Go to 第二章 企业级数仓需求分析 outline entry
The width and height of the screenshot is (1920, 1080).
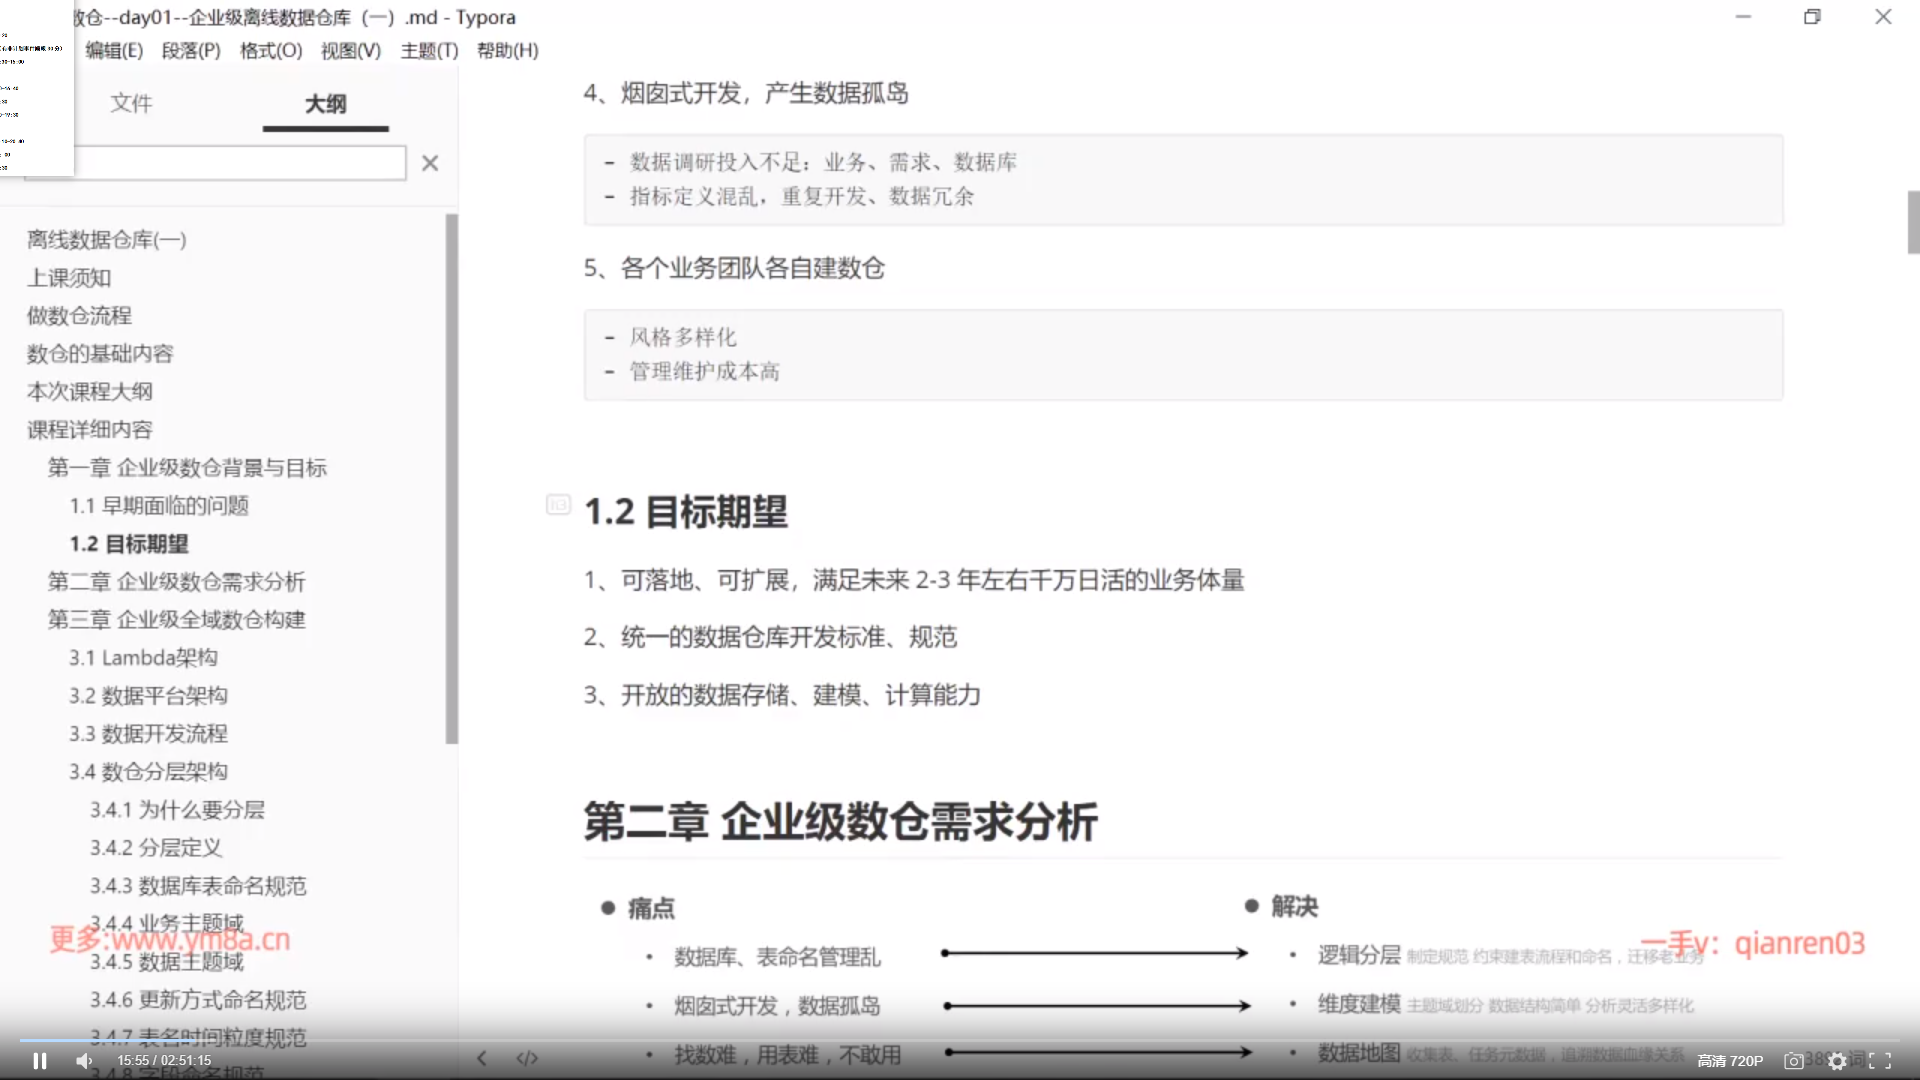[x=176, y=581]
